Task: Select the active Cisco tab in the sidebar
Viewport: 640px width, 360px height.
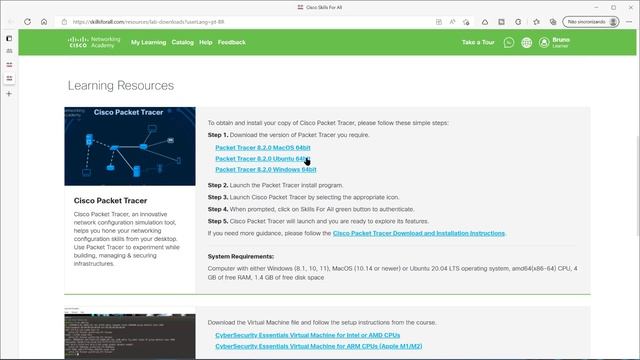Action: pyautogui.click(x=9, y=78)
